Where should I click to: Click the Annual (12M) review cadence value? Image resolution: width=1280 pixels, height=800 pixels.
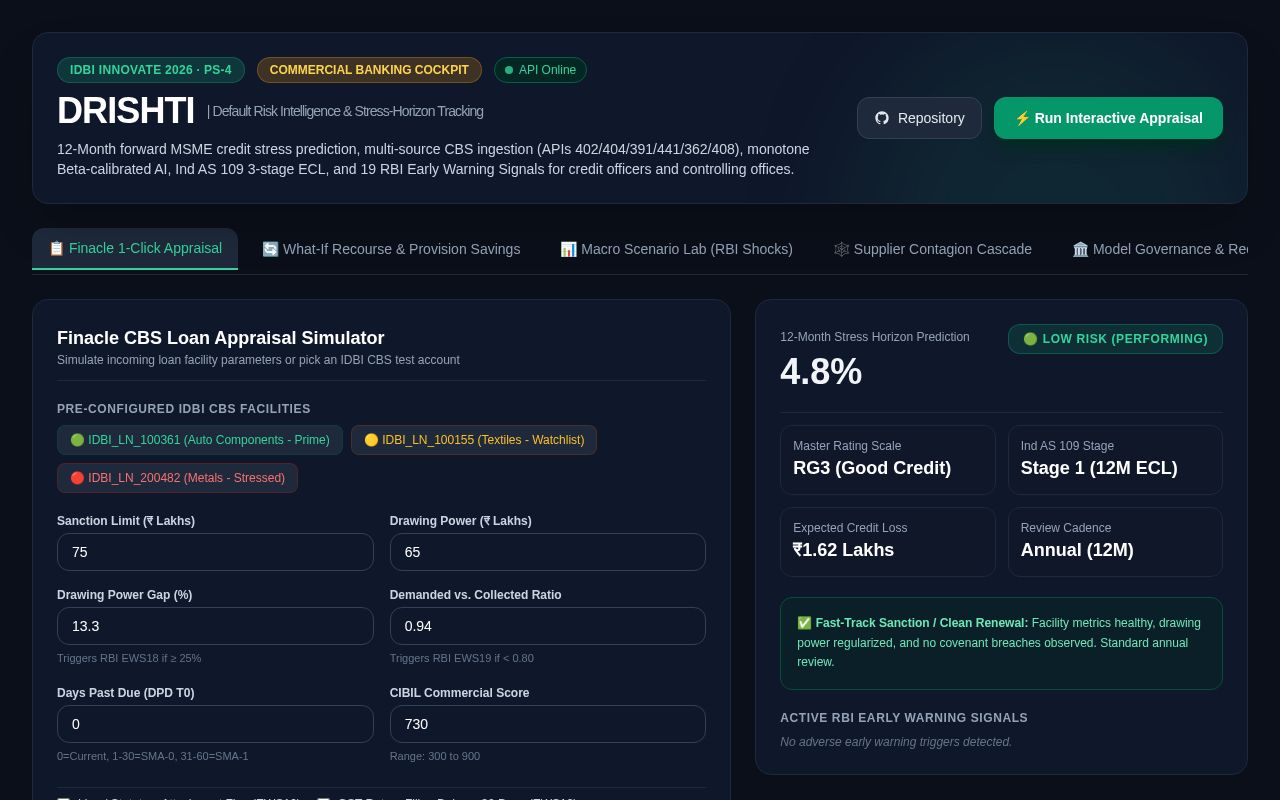(x=1077, y=550)
